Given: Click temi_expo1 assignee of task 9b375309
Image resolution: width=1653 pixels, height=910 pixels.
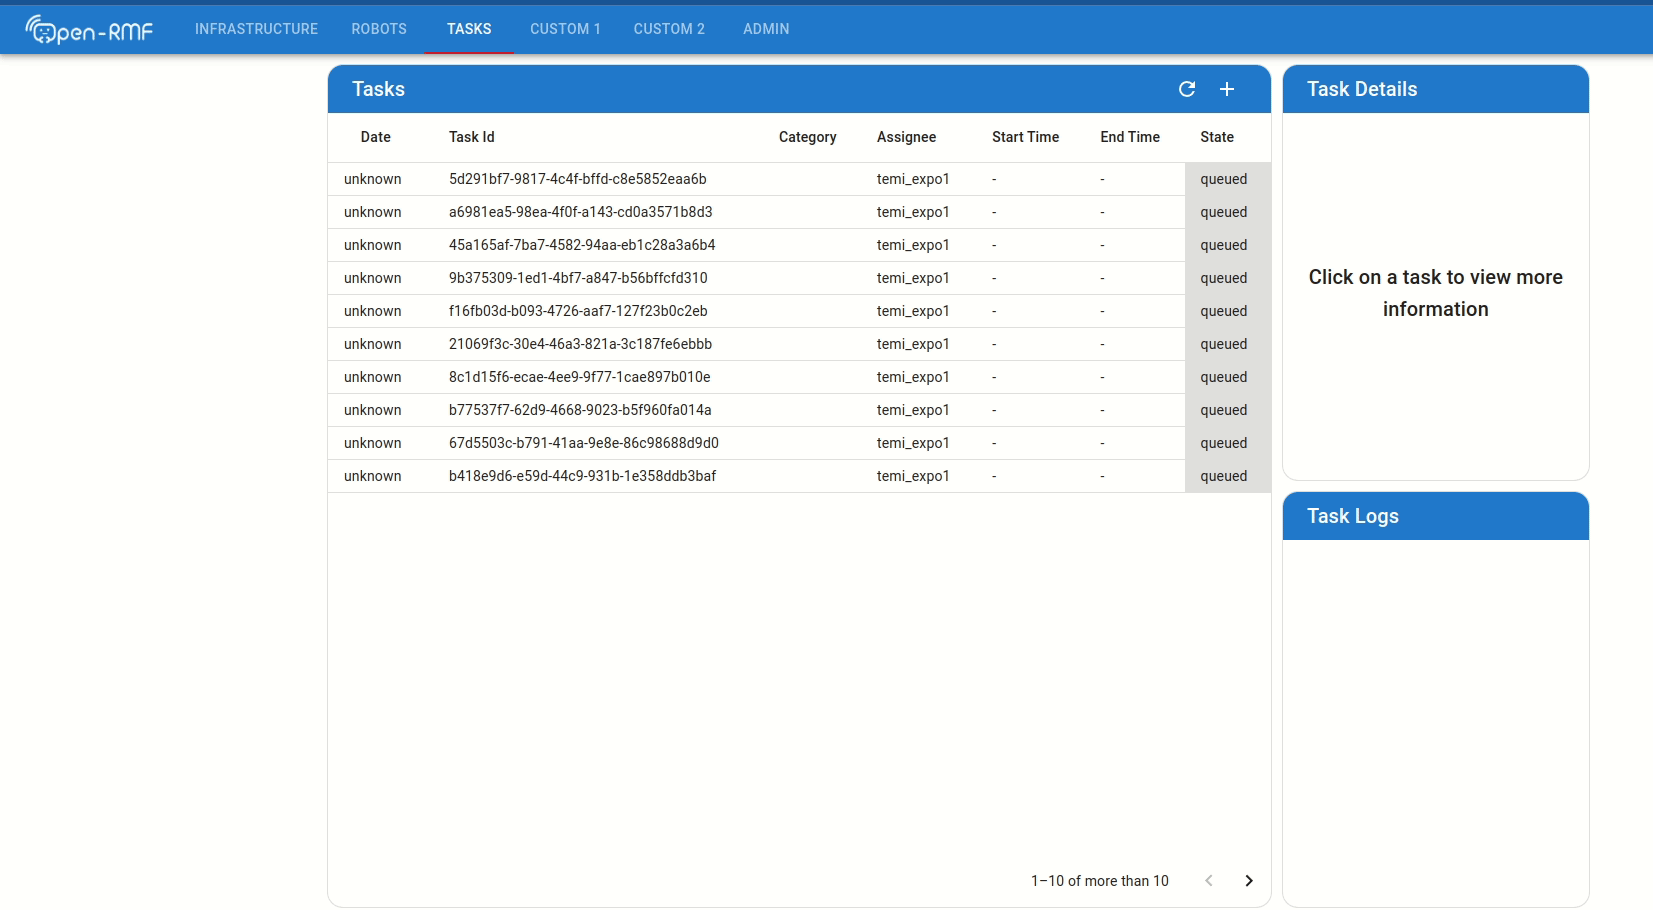Looking at the screenshot, I should 913,278.
